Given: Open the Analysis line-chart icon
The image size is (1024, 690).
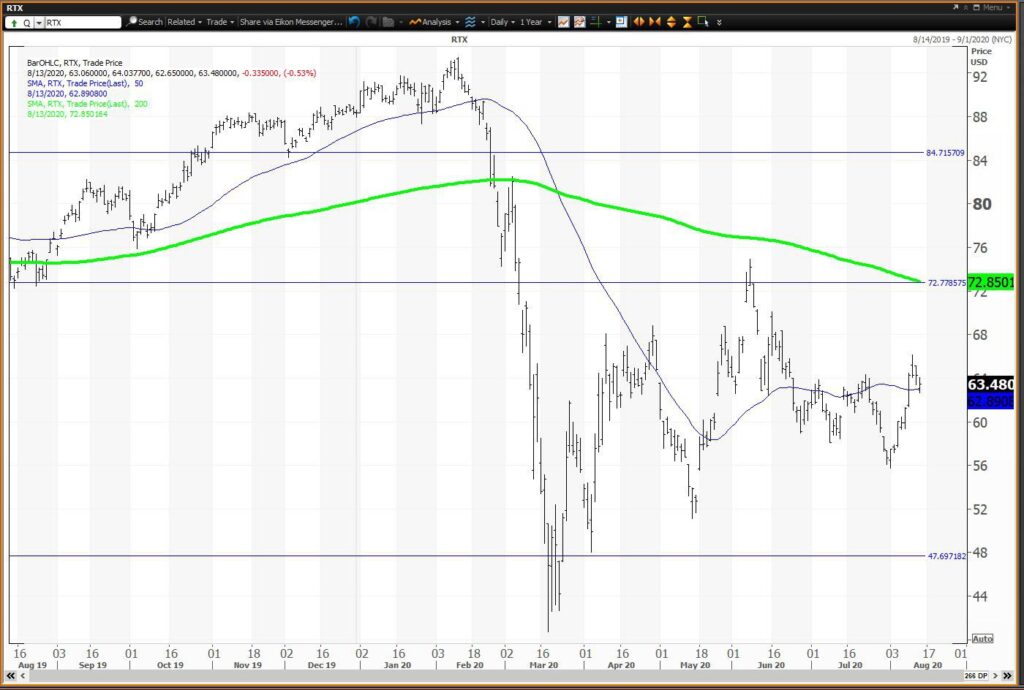Looking at the screenshot, I should pyautogui.click(x=415, y=22).
